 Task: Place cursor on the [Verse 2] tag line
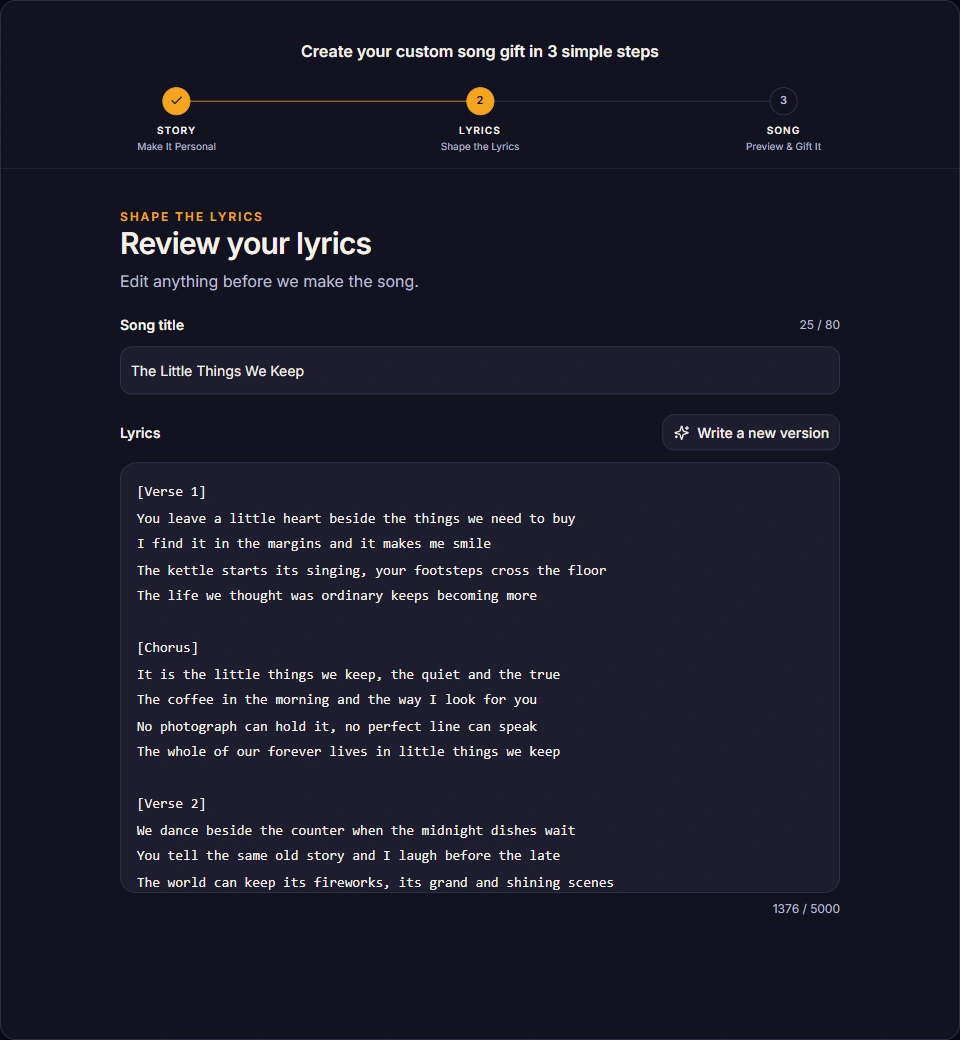171,803
